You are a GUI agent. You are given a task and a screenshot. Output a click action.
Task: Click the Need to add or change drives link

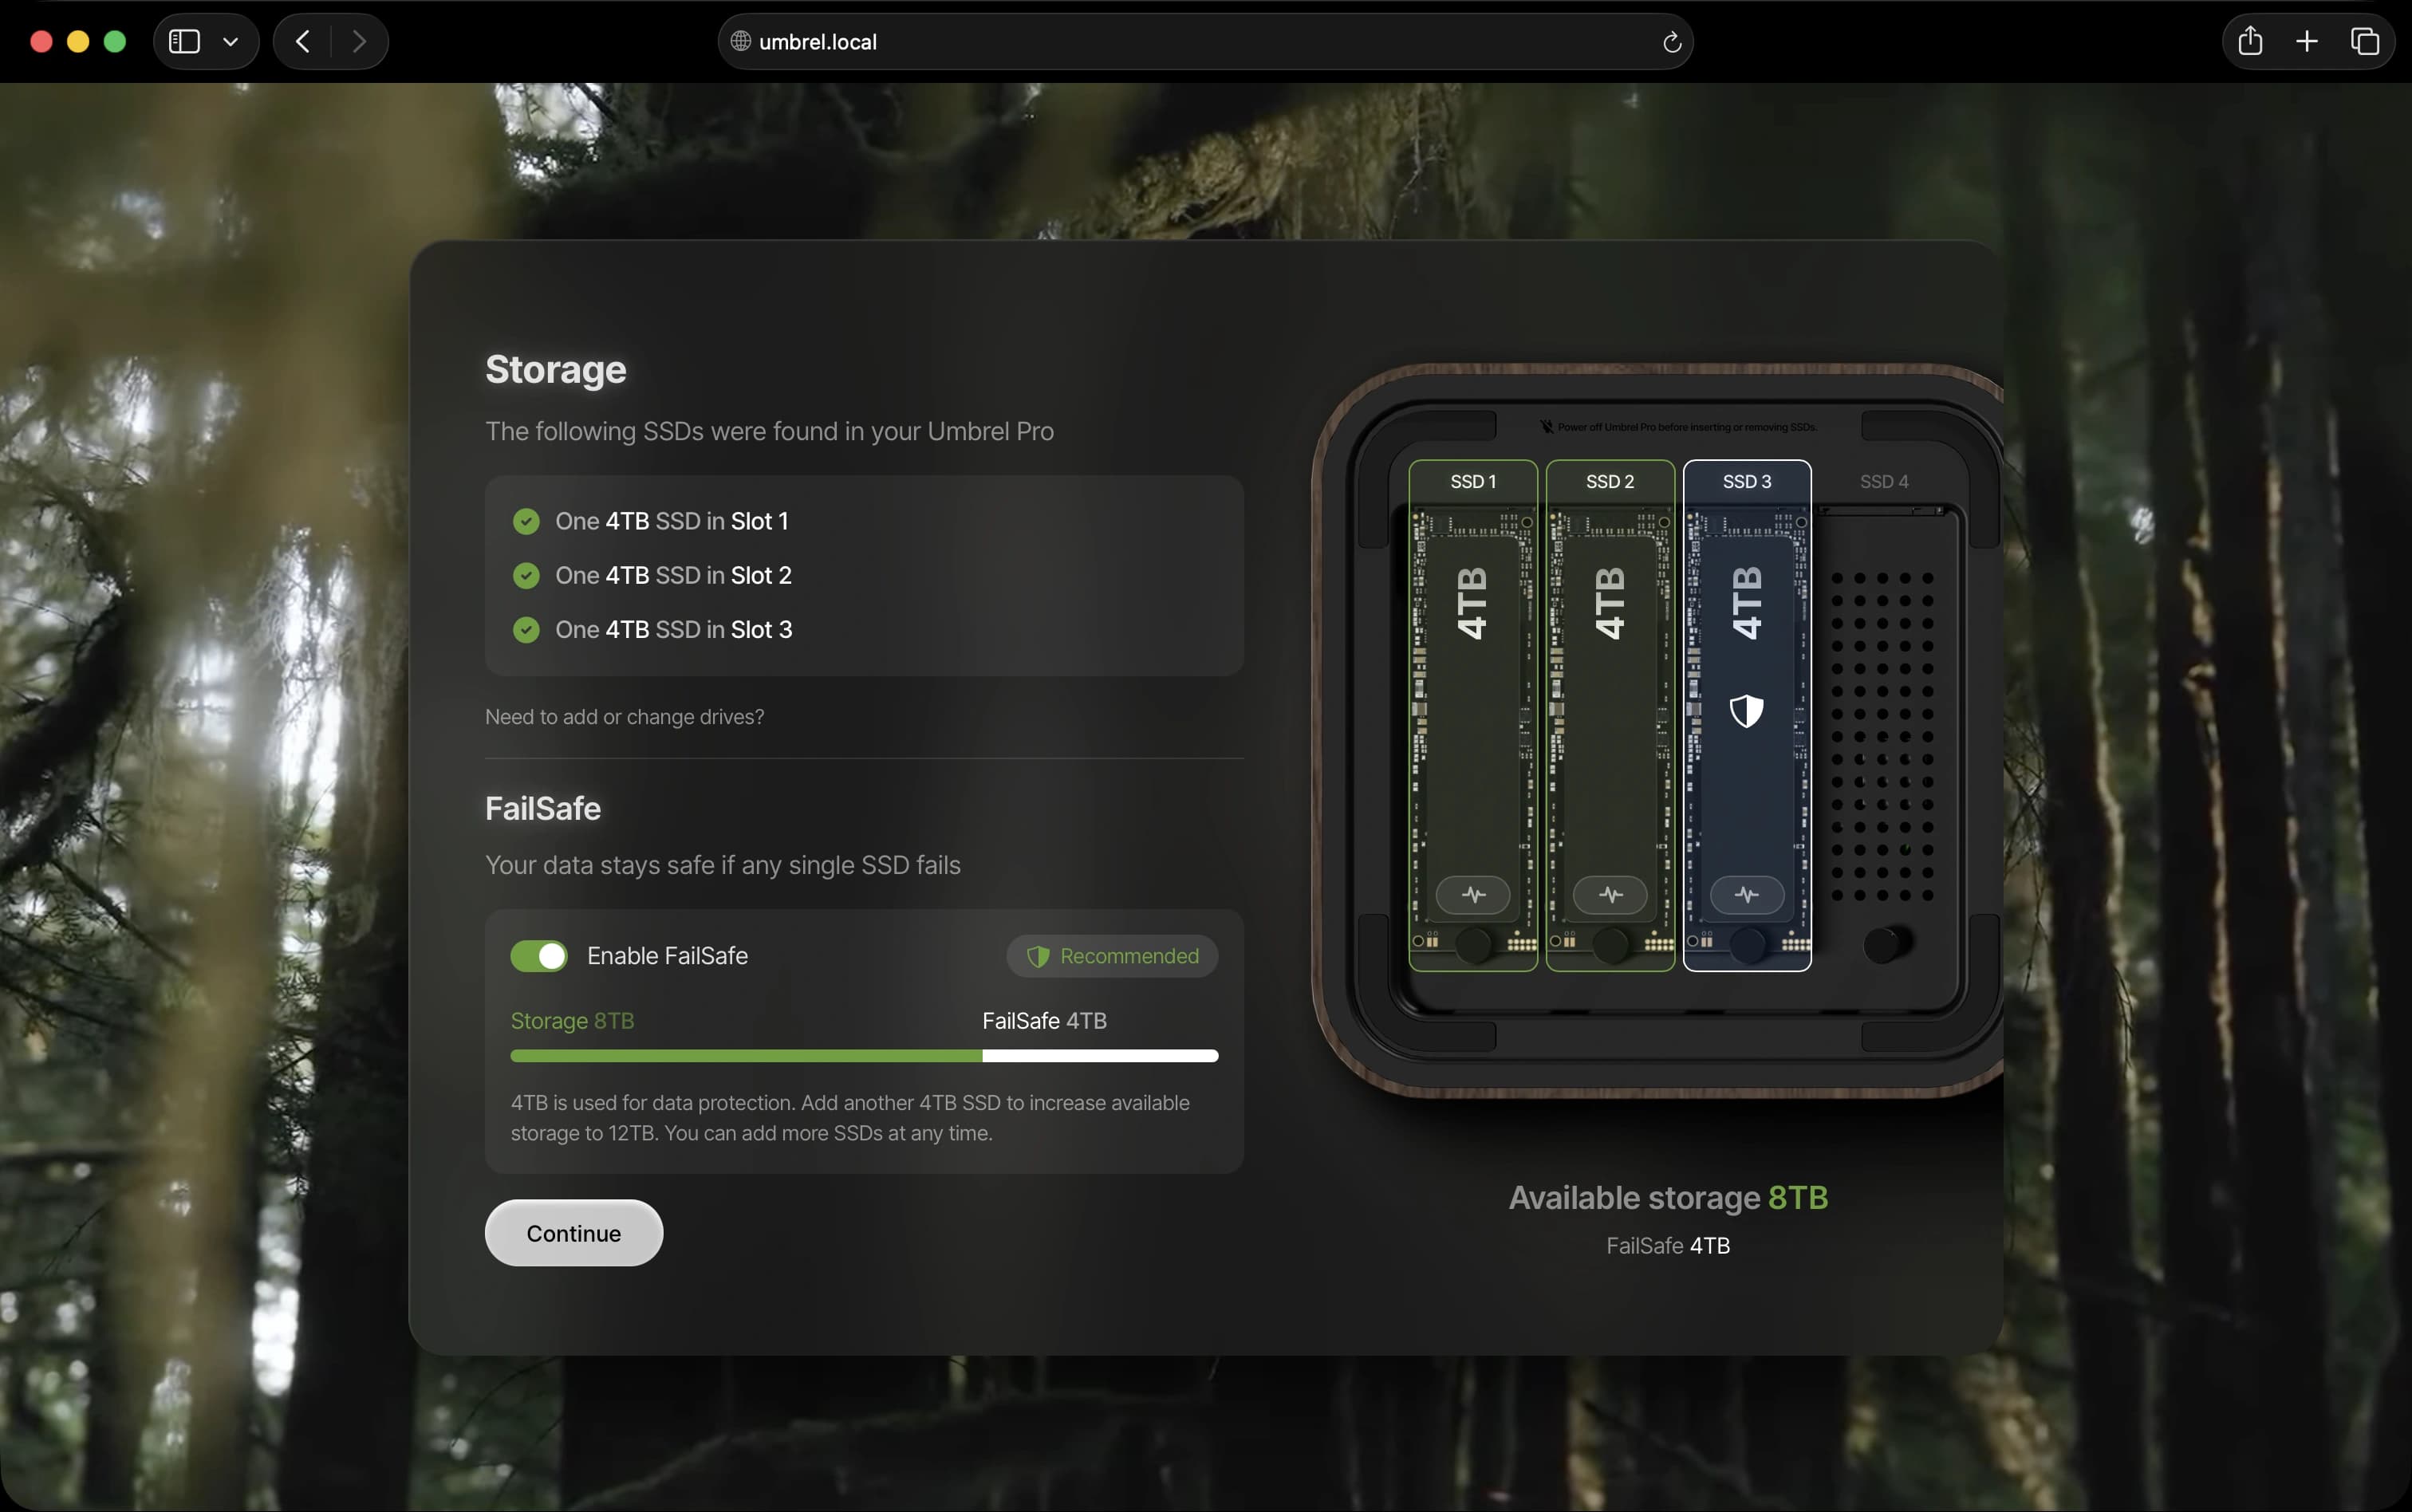point(624,717)
